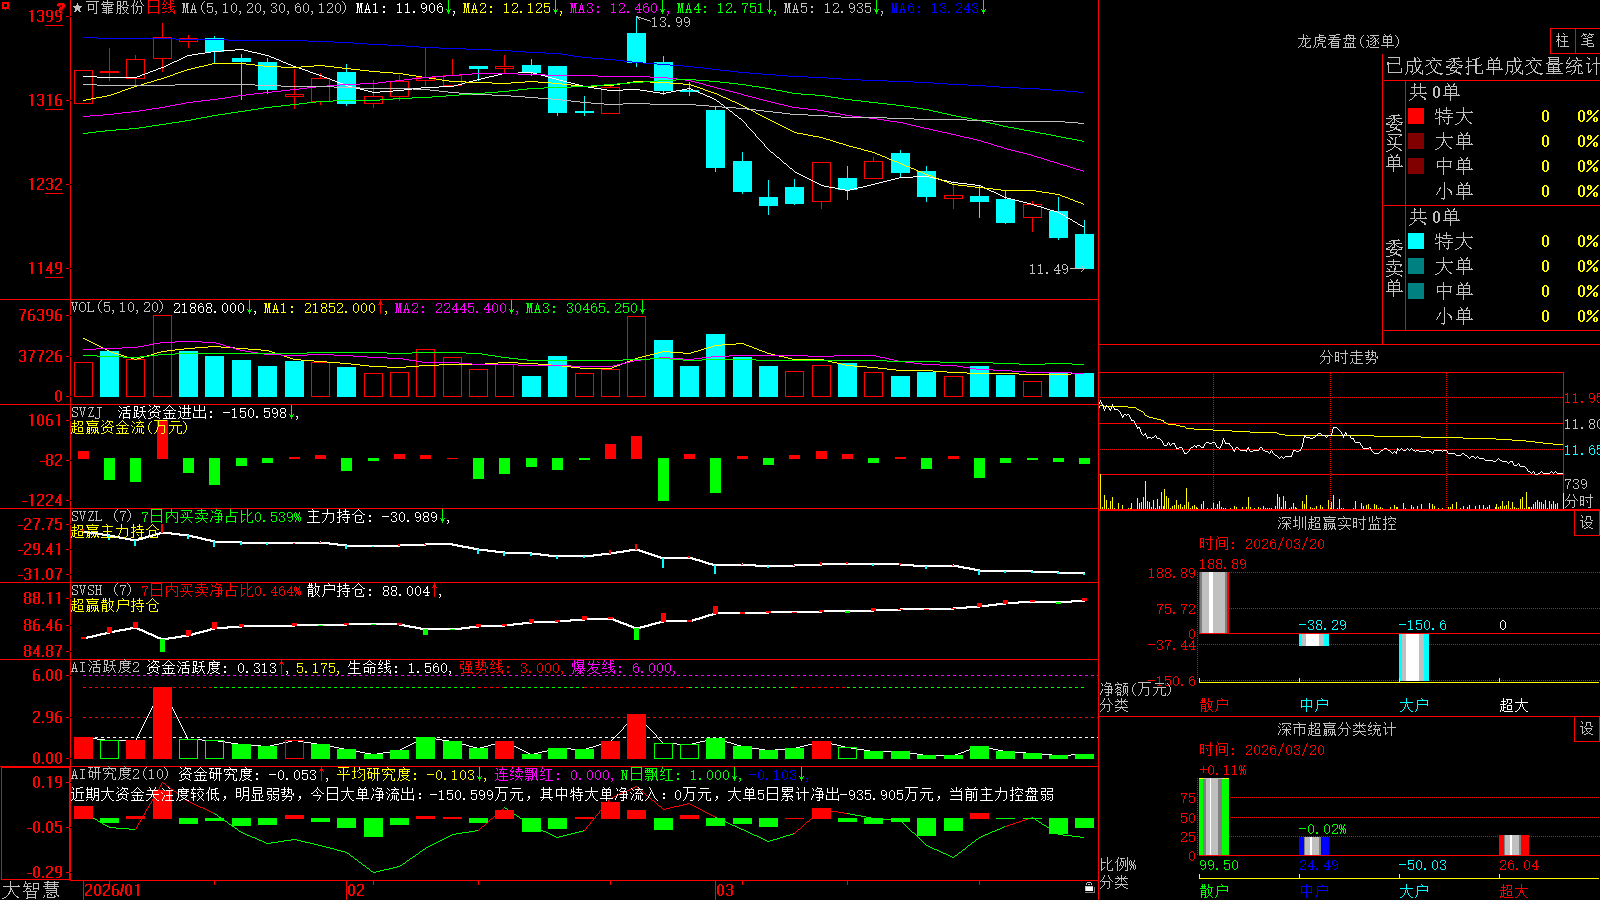The image size is (1600, 900).
Task: Click the teal 中单 sell-order swatch
Action: (1416, 290)
